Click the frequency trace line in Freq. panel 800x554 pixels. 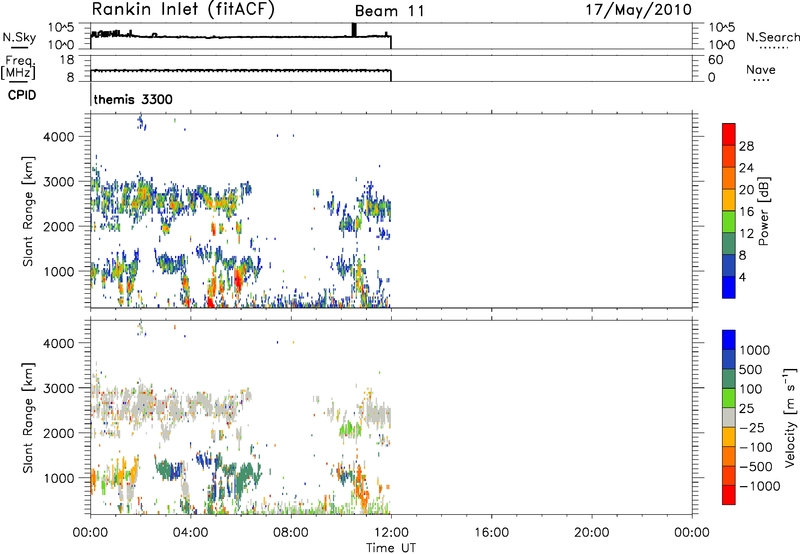click(241, 71)
